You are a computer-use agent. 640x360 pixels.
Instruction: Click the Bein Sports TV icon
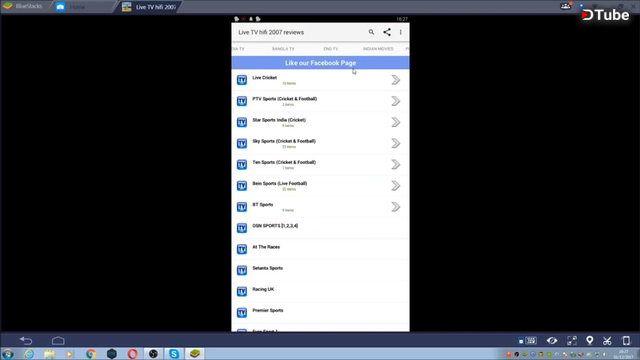coord(242,186)
